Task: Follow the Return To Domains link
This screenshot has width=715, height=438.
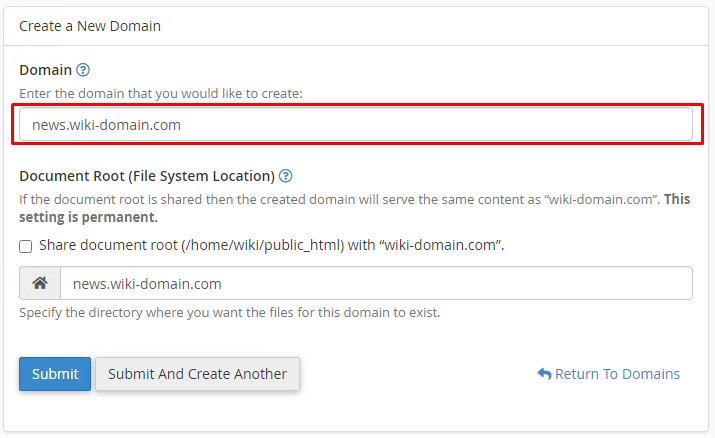Action: point(616,374)
